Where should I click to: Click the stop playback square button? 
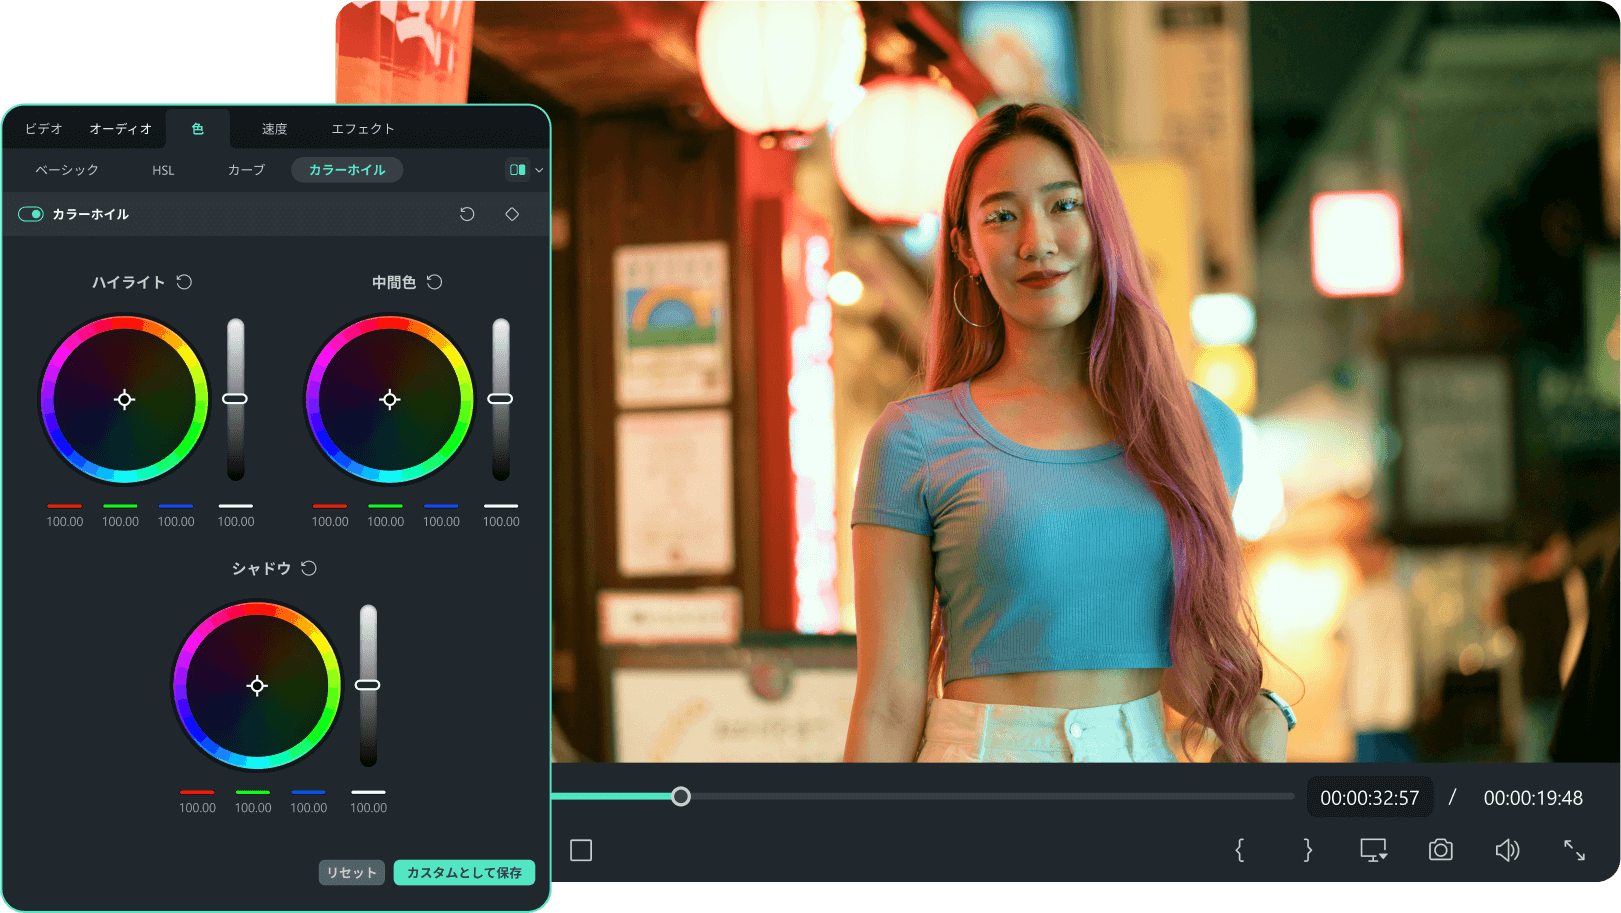(x=581, y=850)
